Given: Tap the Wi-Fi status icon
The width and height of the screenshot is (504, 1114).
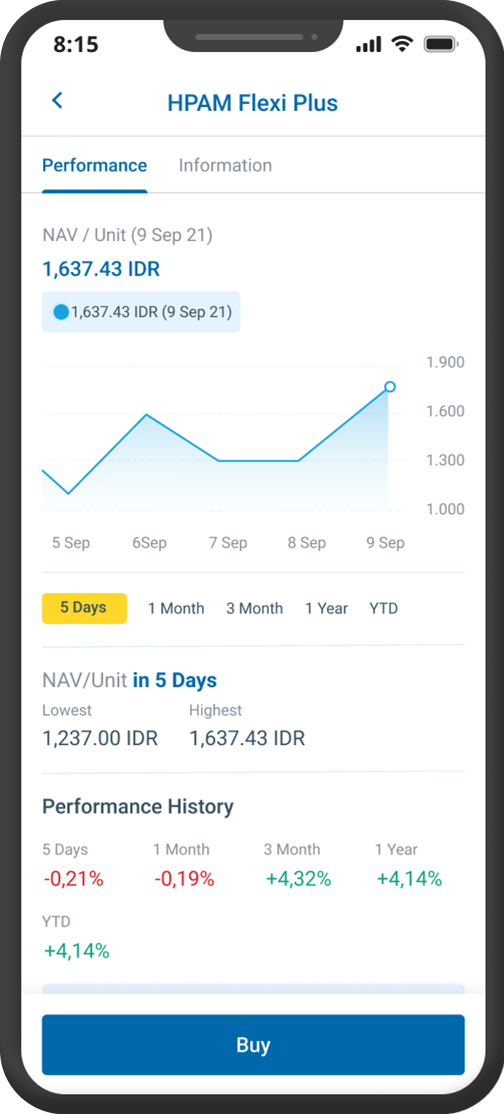Looking at the screenshot, I should coord(402,44).
